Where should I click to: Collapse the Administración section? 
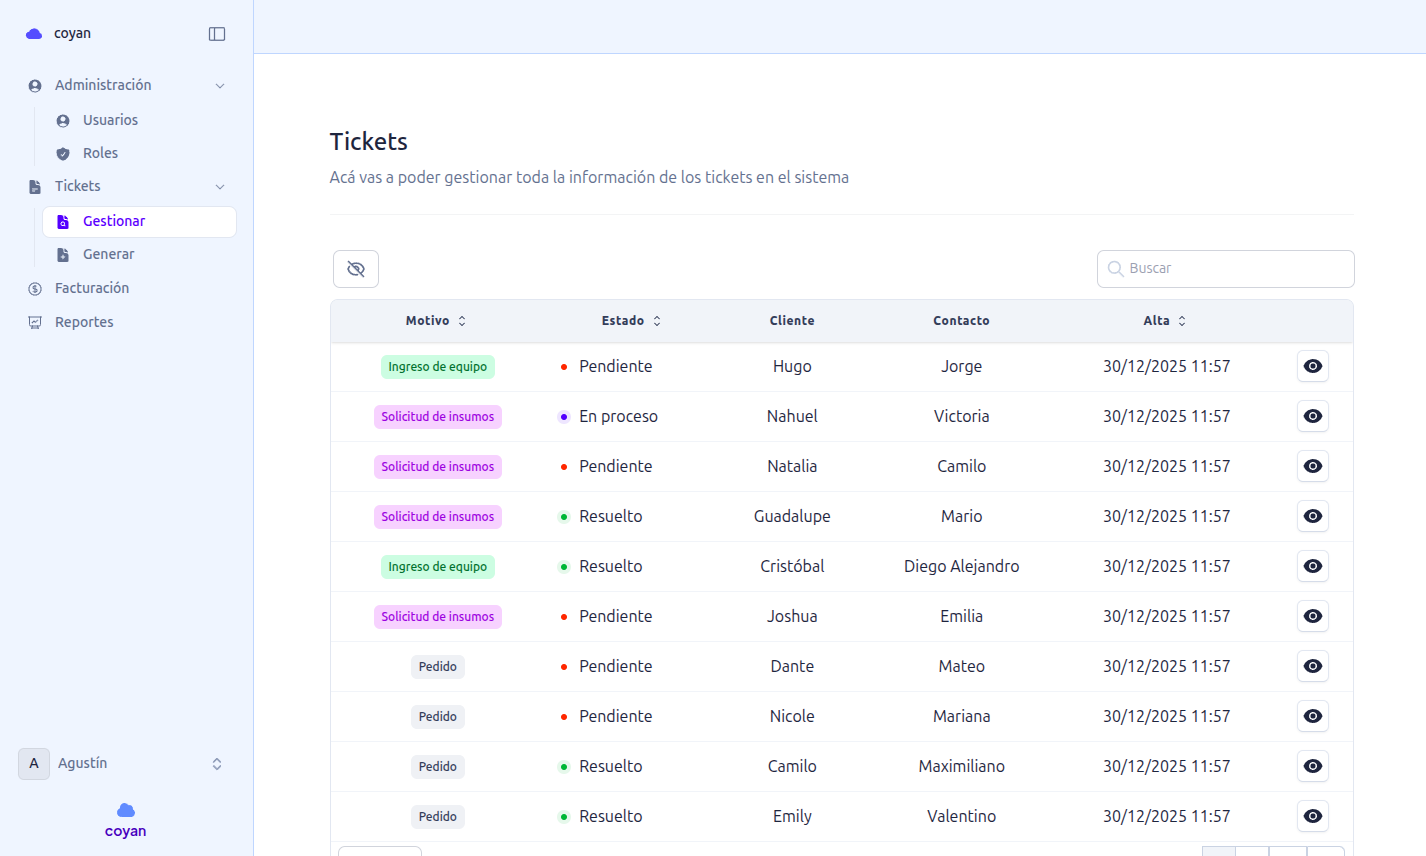(220, 86)
